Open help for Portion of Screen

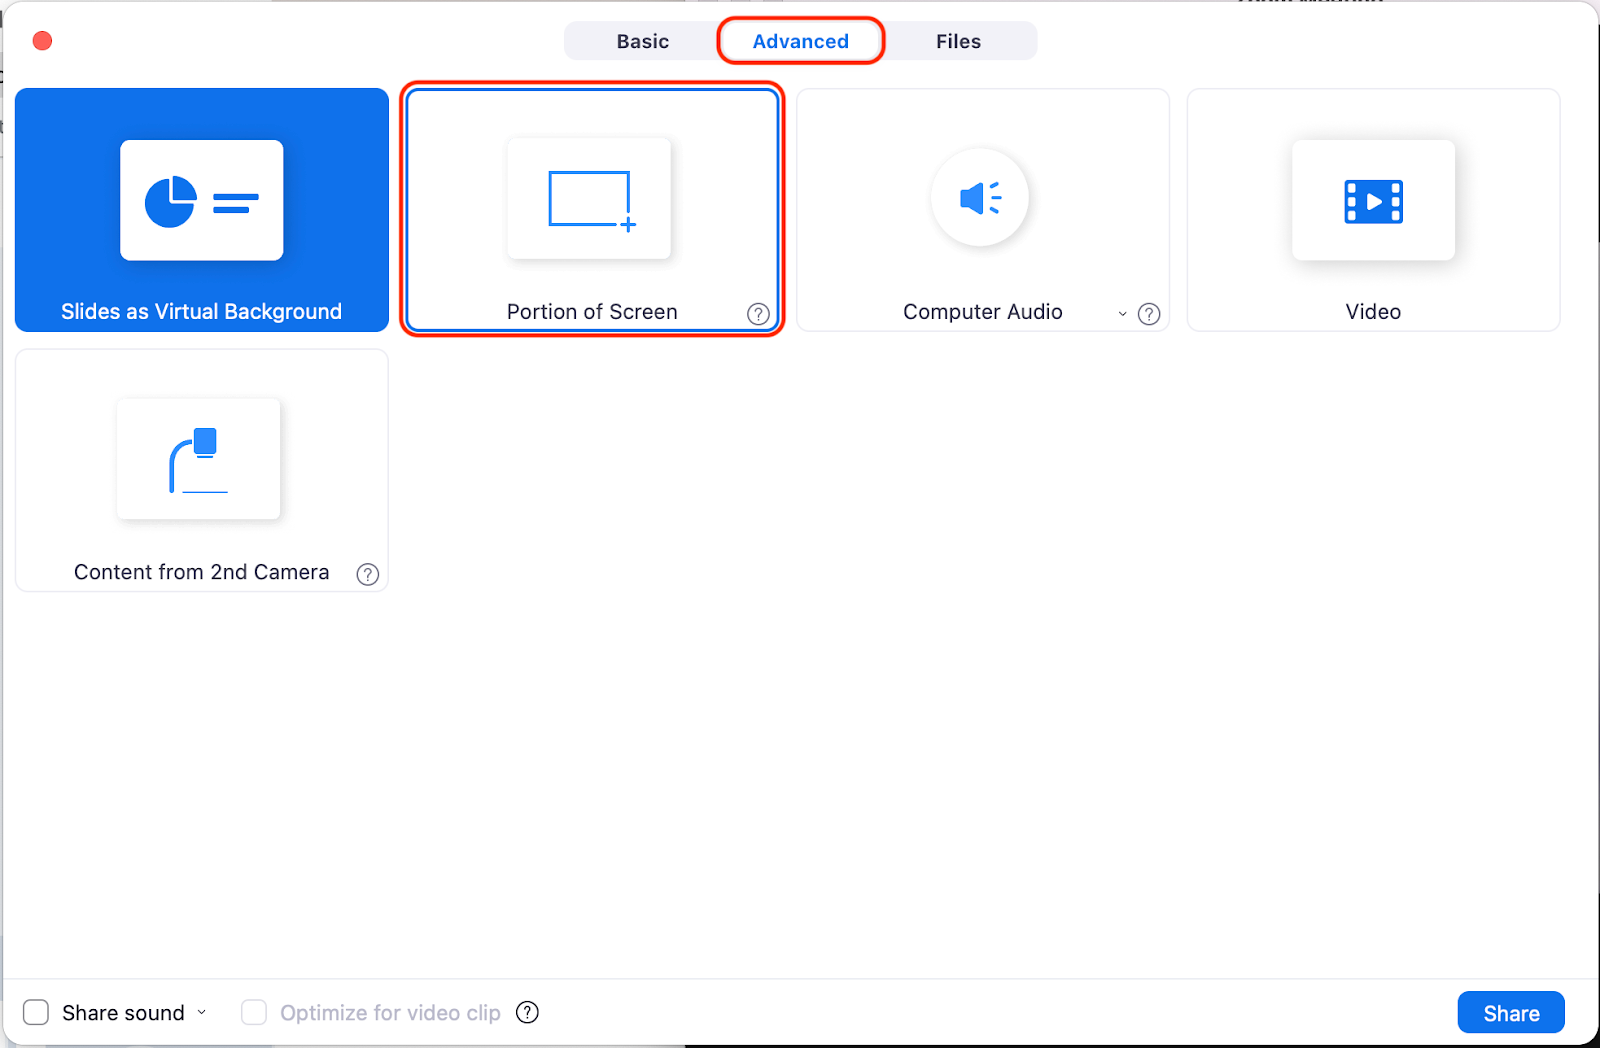(759, 314)
